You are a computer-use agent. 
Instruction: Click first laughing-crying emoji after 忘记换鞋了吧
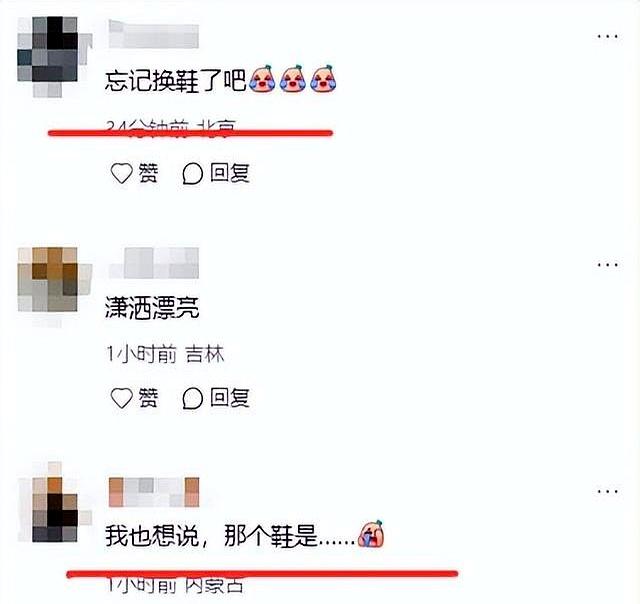point(262,78)
